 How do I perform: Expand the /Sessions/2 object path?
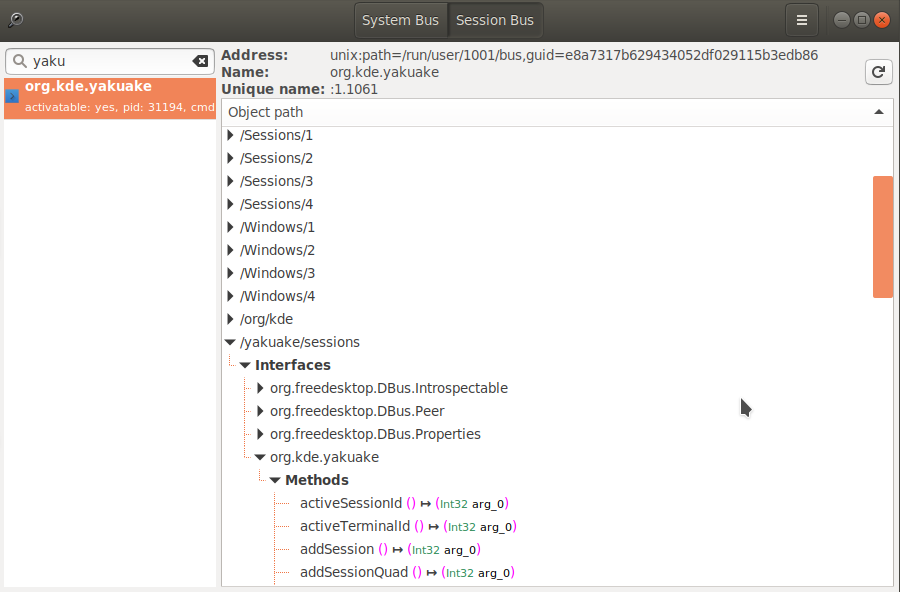pyautogui.click(x=230, y=158)
